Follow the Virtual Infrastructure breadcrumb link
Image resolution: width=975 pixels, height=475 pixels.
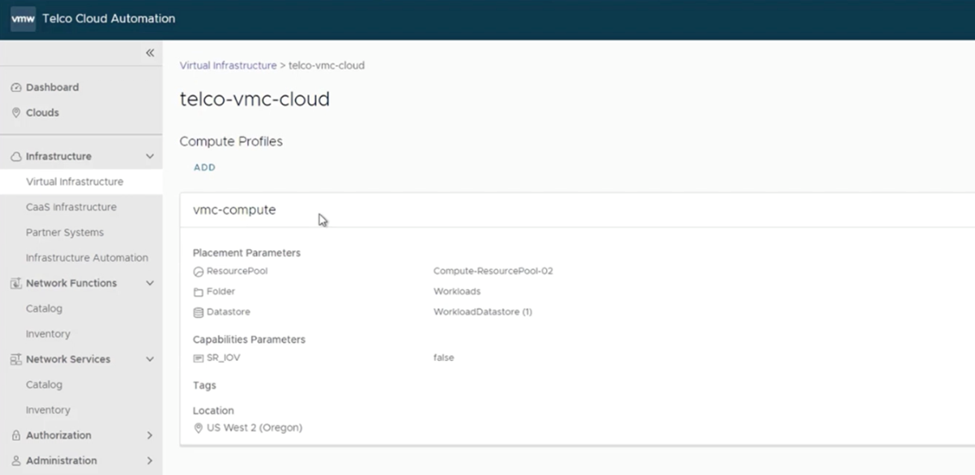coord(228,65)
